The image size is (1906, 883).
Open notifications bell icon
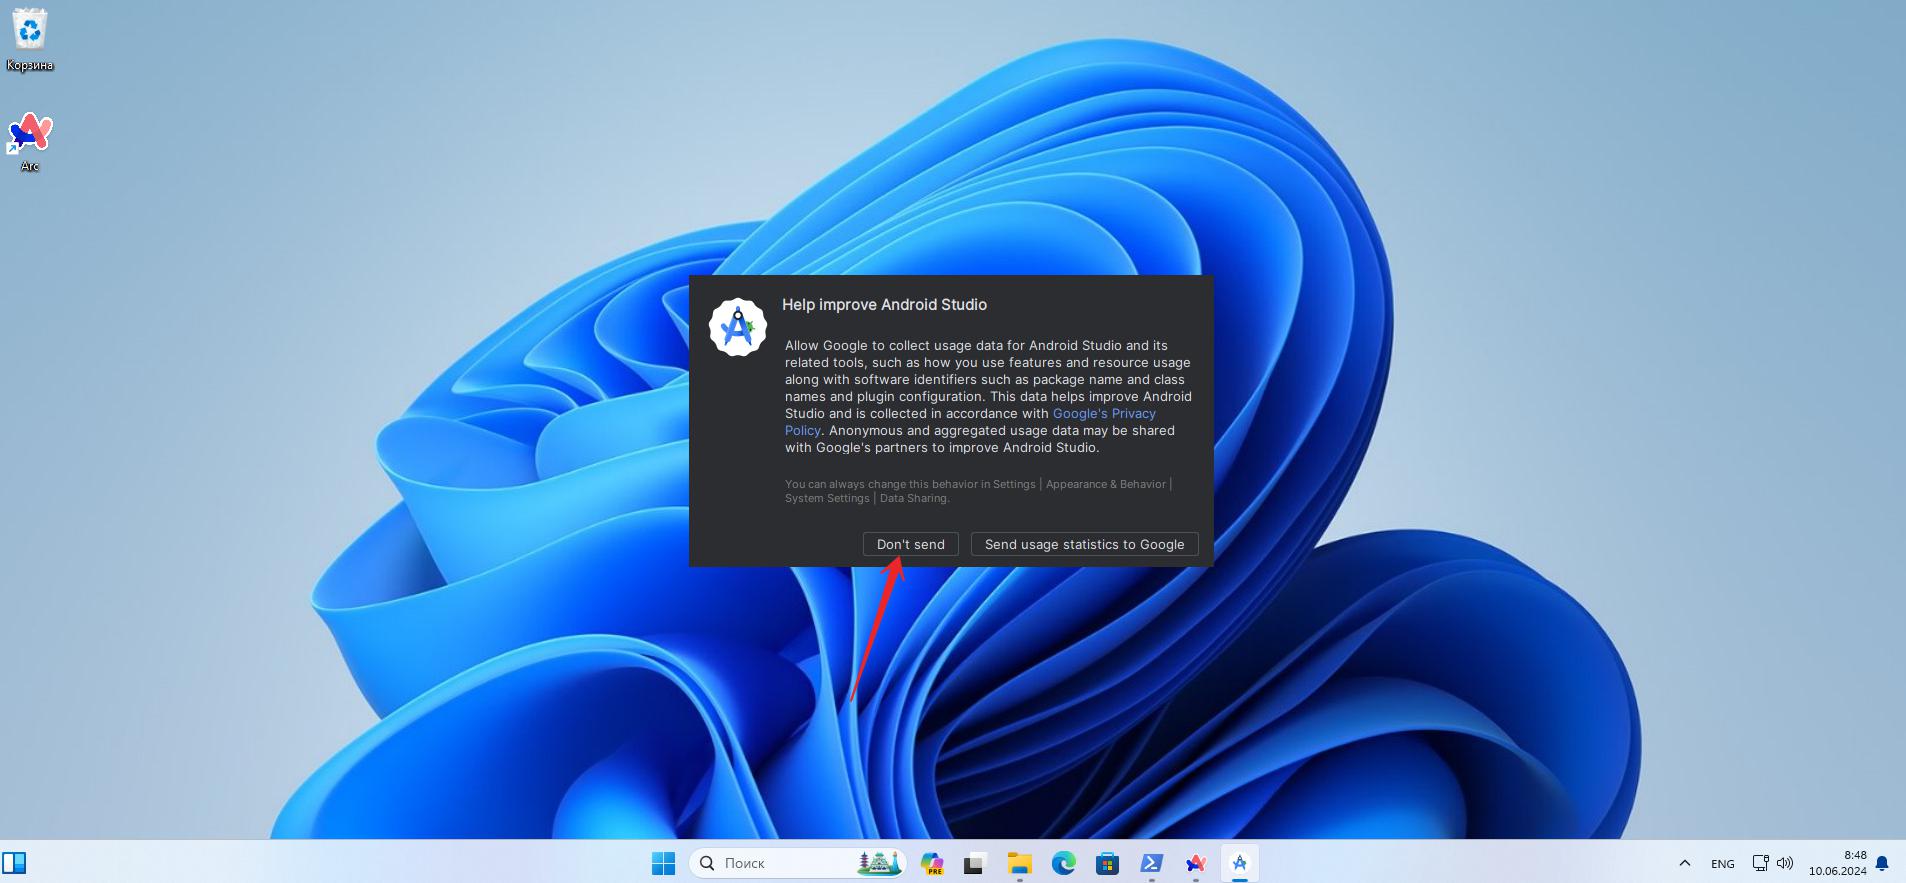coord(1882,863)
